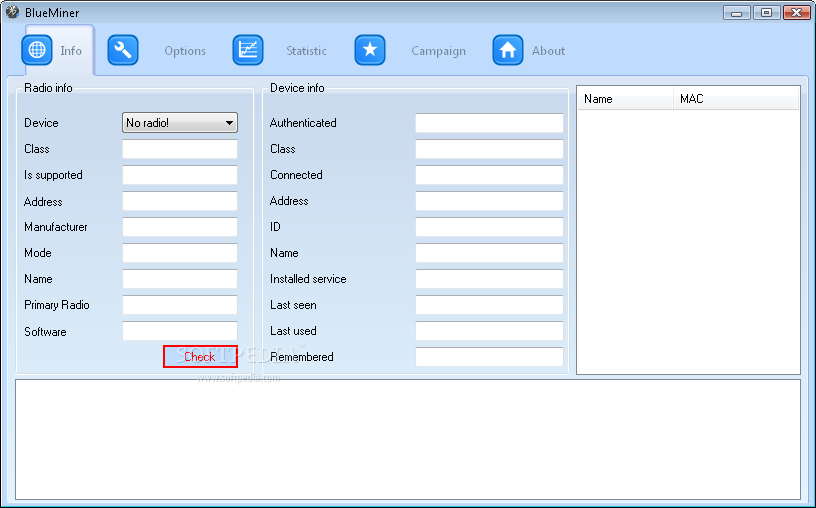The image size is (816, 508).
Task: Click the 'Primary Radio' label text
Action: point(57,305)
